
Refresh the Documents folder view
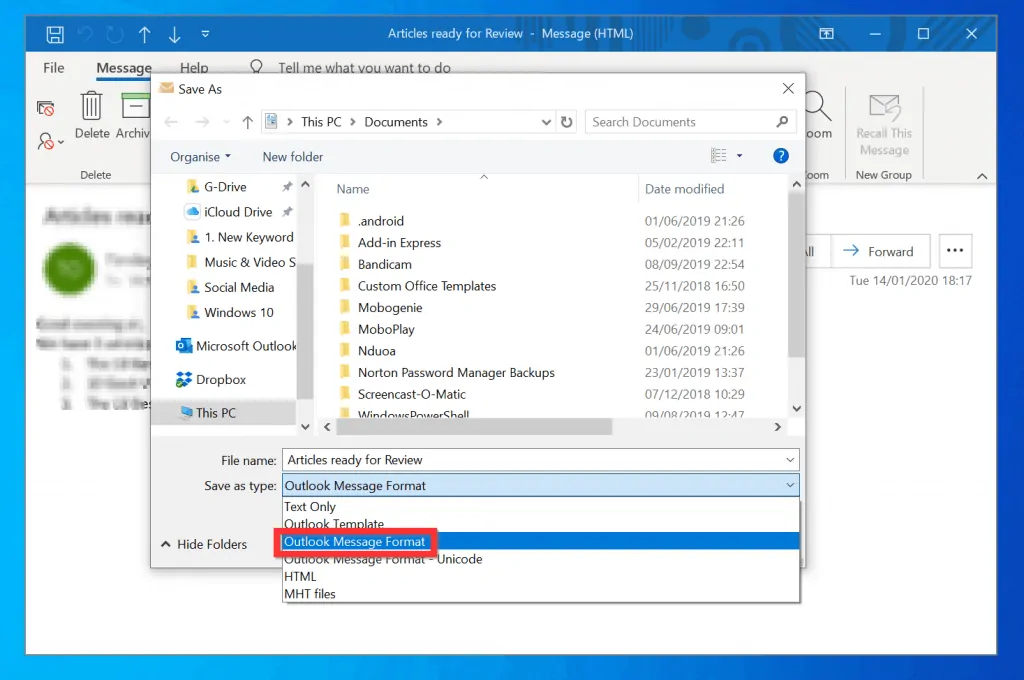pyautogui.click(x=567, y=121)
